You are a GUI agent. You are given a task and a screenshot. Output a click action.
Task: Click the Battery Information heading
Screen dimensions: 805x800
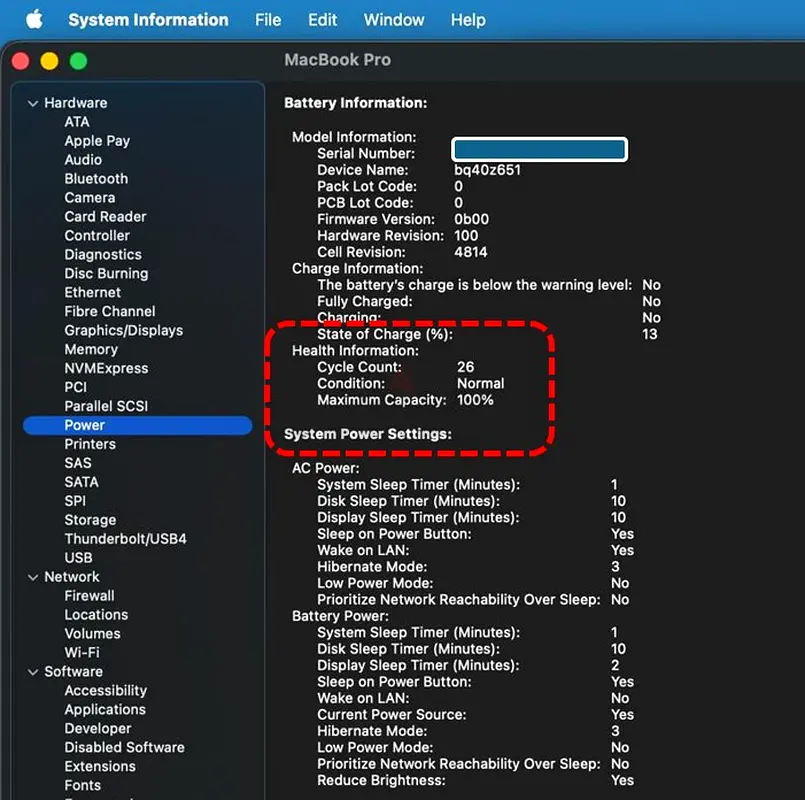coord(355,103)
